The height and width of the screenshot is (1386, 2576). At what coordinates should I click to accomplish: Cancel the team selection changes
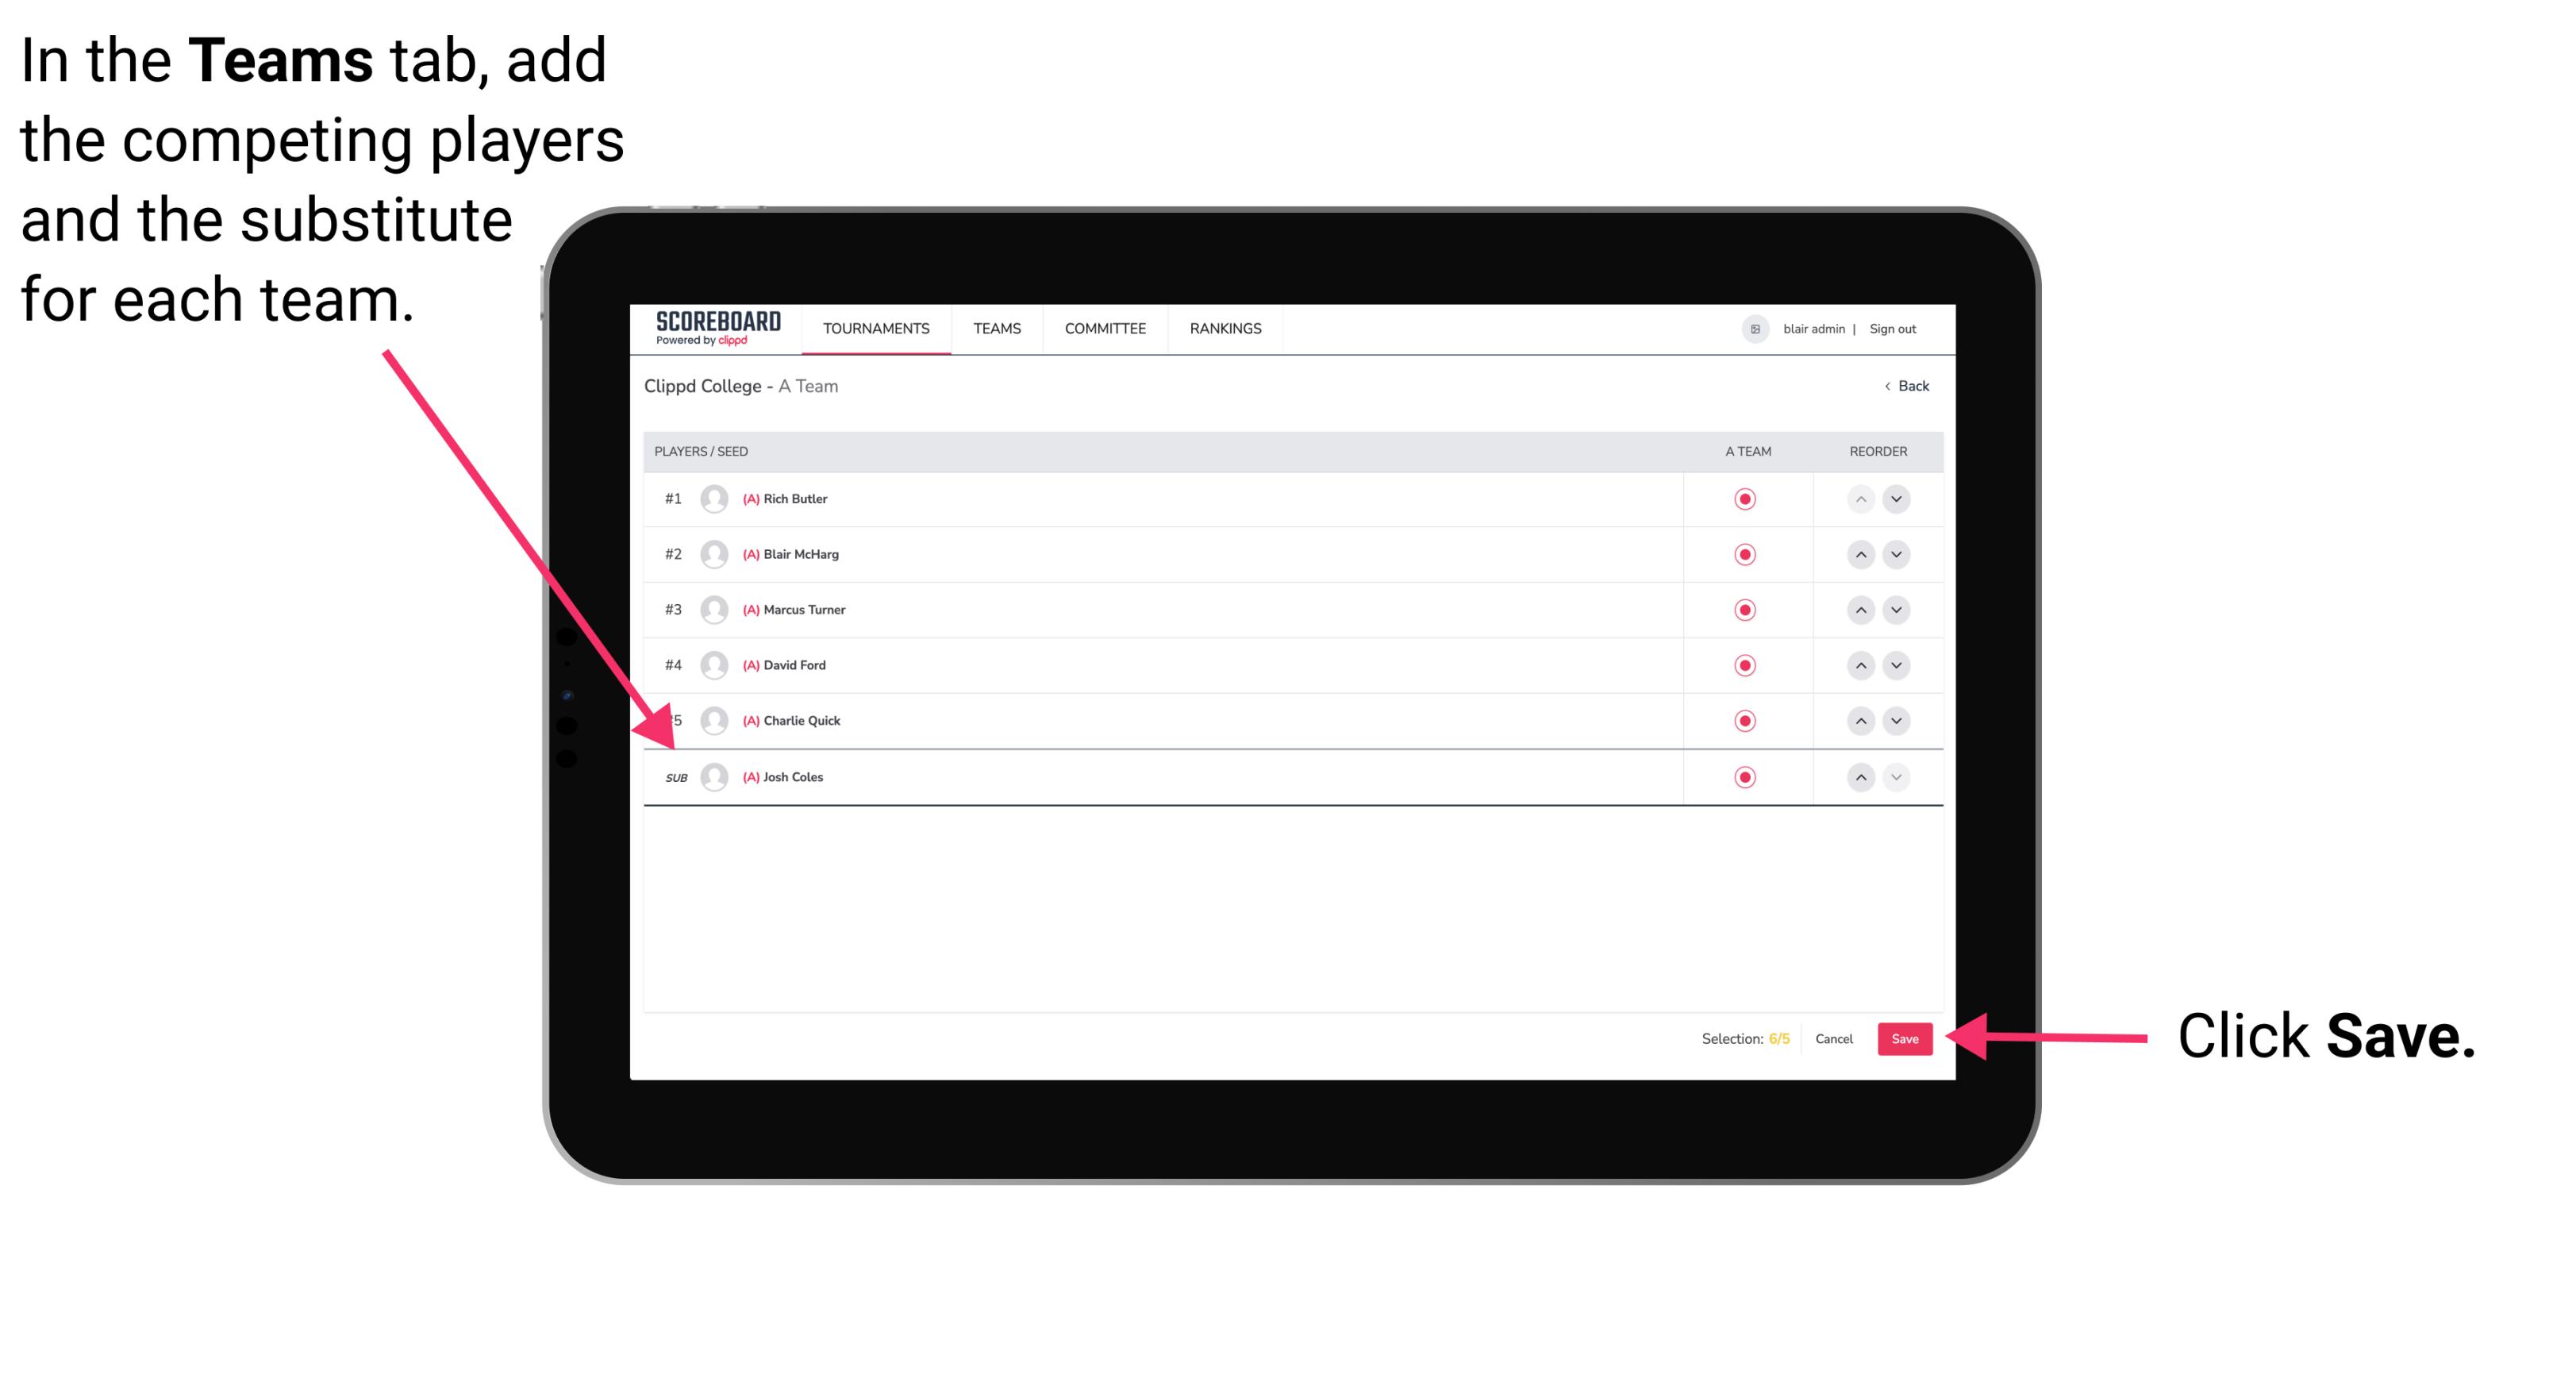click(1834, 1039)
